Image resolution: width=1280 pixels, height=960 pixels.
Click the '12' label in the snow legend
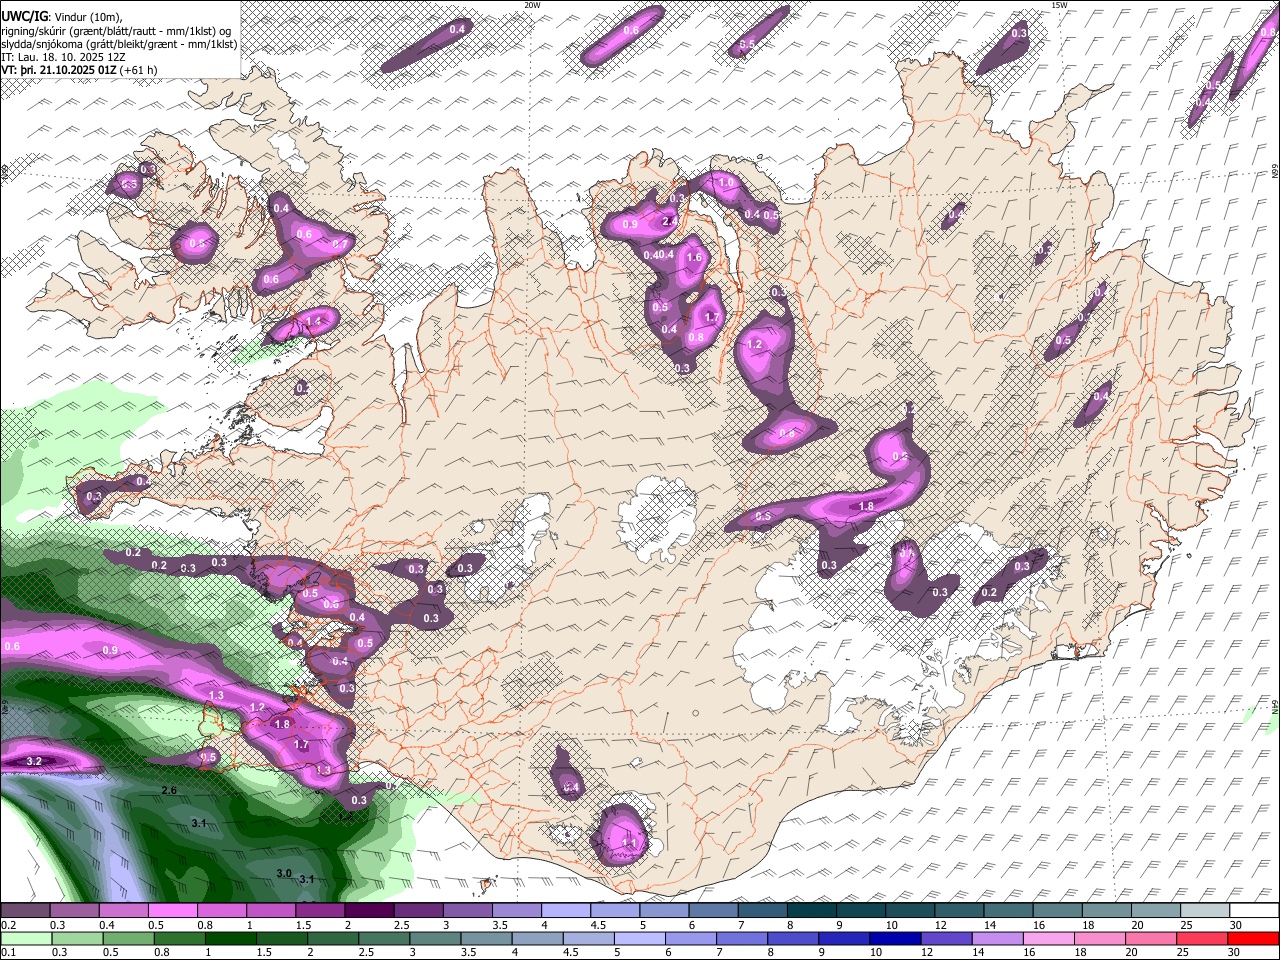(940, 925)
